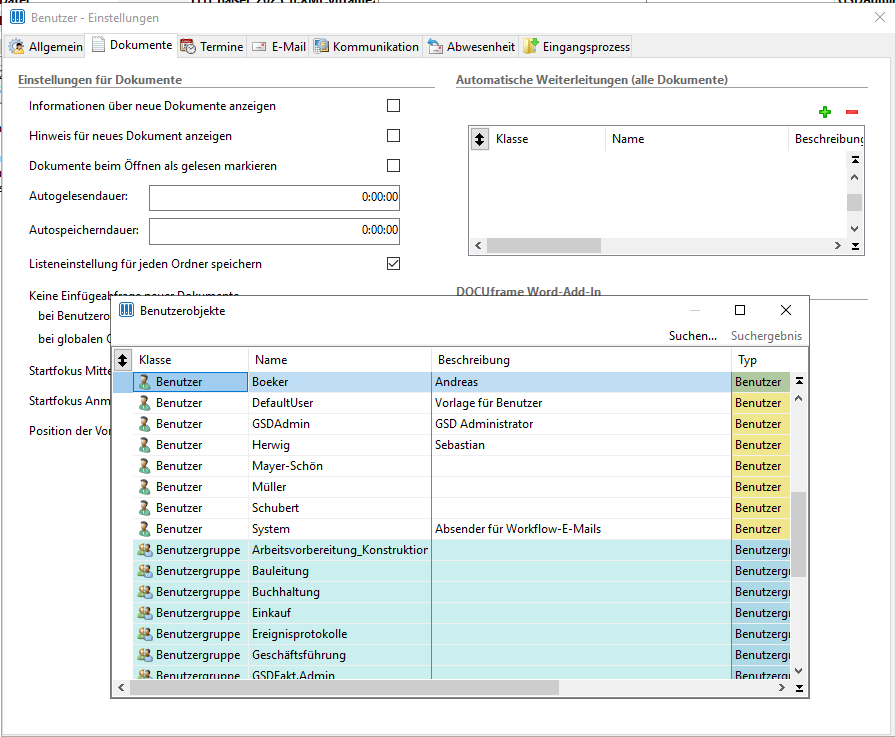895x737 pixels.
Task: Go to the Abwesenheit tab
Action: pyautogui.click(x=471, y=47)
